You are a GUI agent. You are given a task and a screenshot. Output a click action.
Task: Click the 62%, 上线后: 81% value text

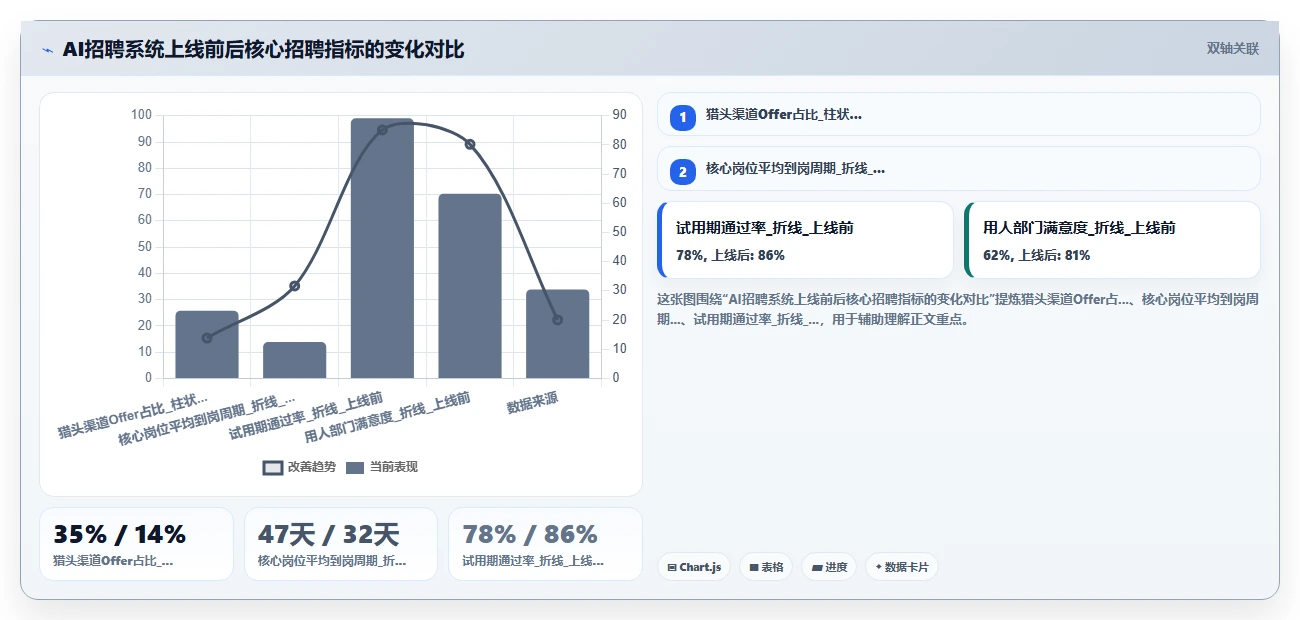point(1037,255)
